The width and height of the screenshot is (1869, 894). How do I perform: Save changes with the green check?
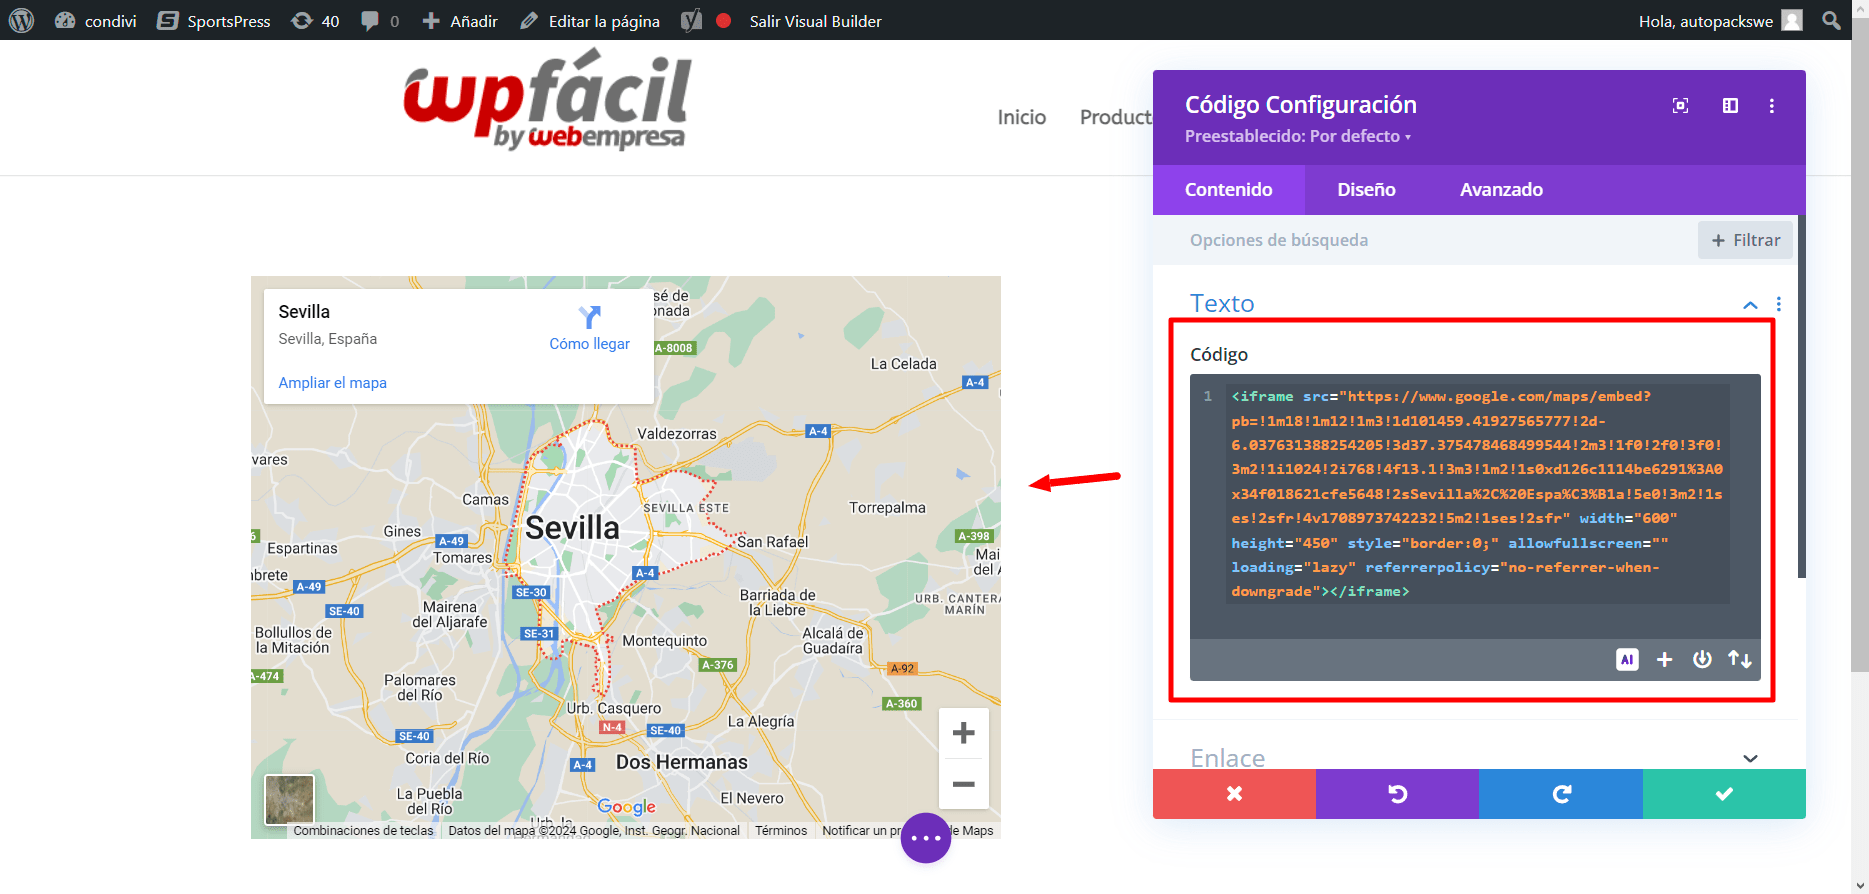[1724, 794]
